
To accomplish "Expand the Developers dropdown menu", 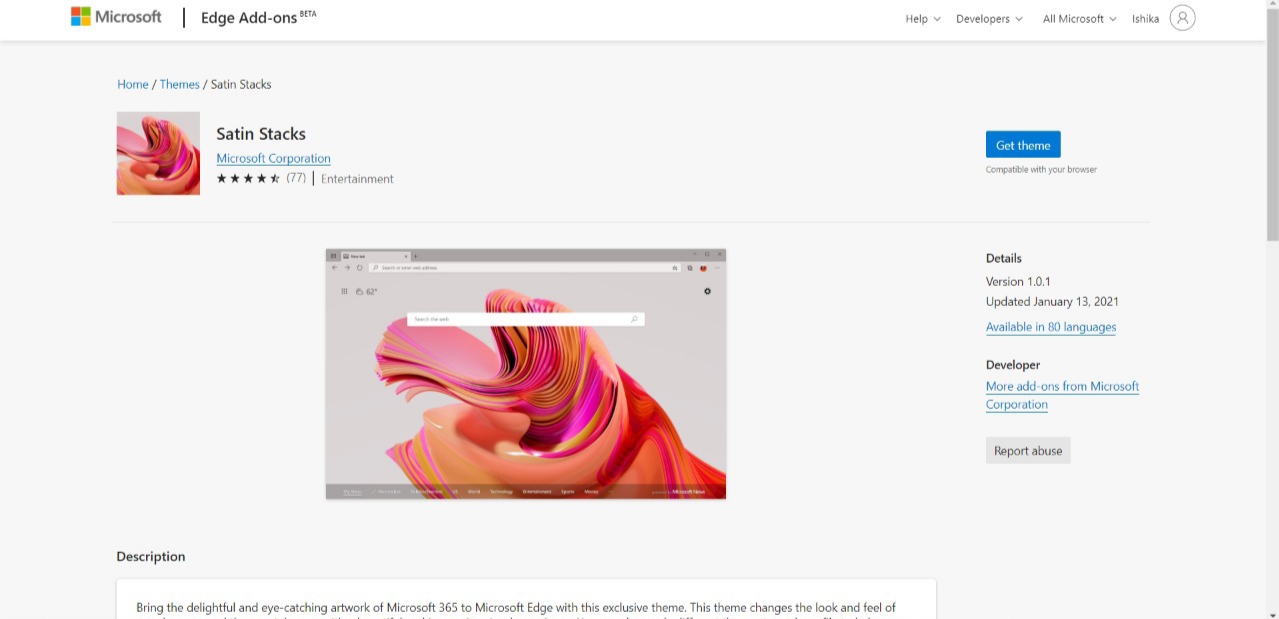I will 989,18.
